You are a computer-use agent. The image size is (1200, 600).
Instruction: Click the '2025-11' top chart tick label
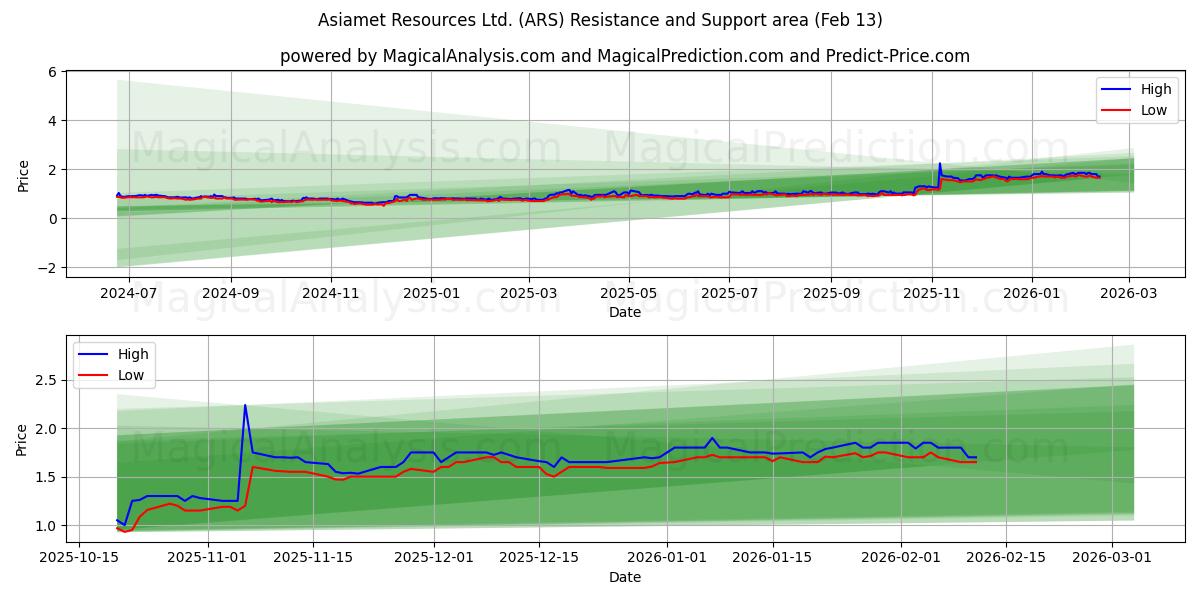pos(931,294)
